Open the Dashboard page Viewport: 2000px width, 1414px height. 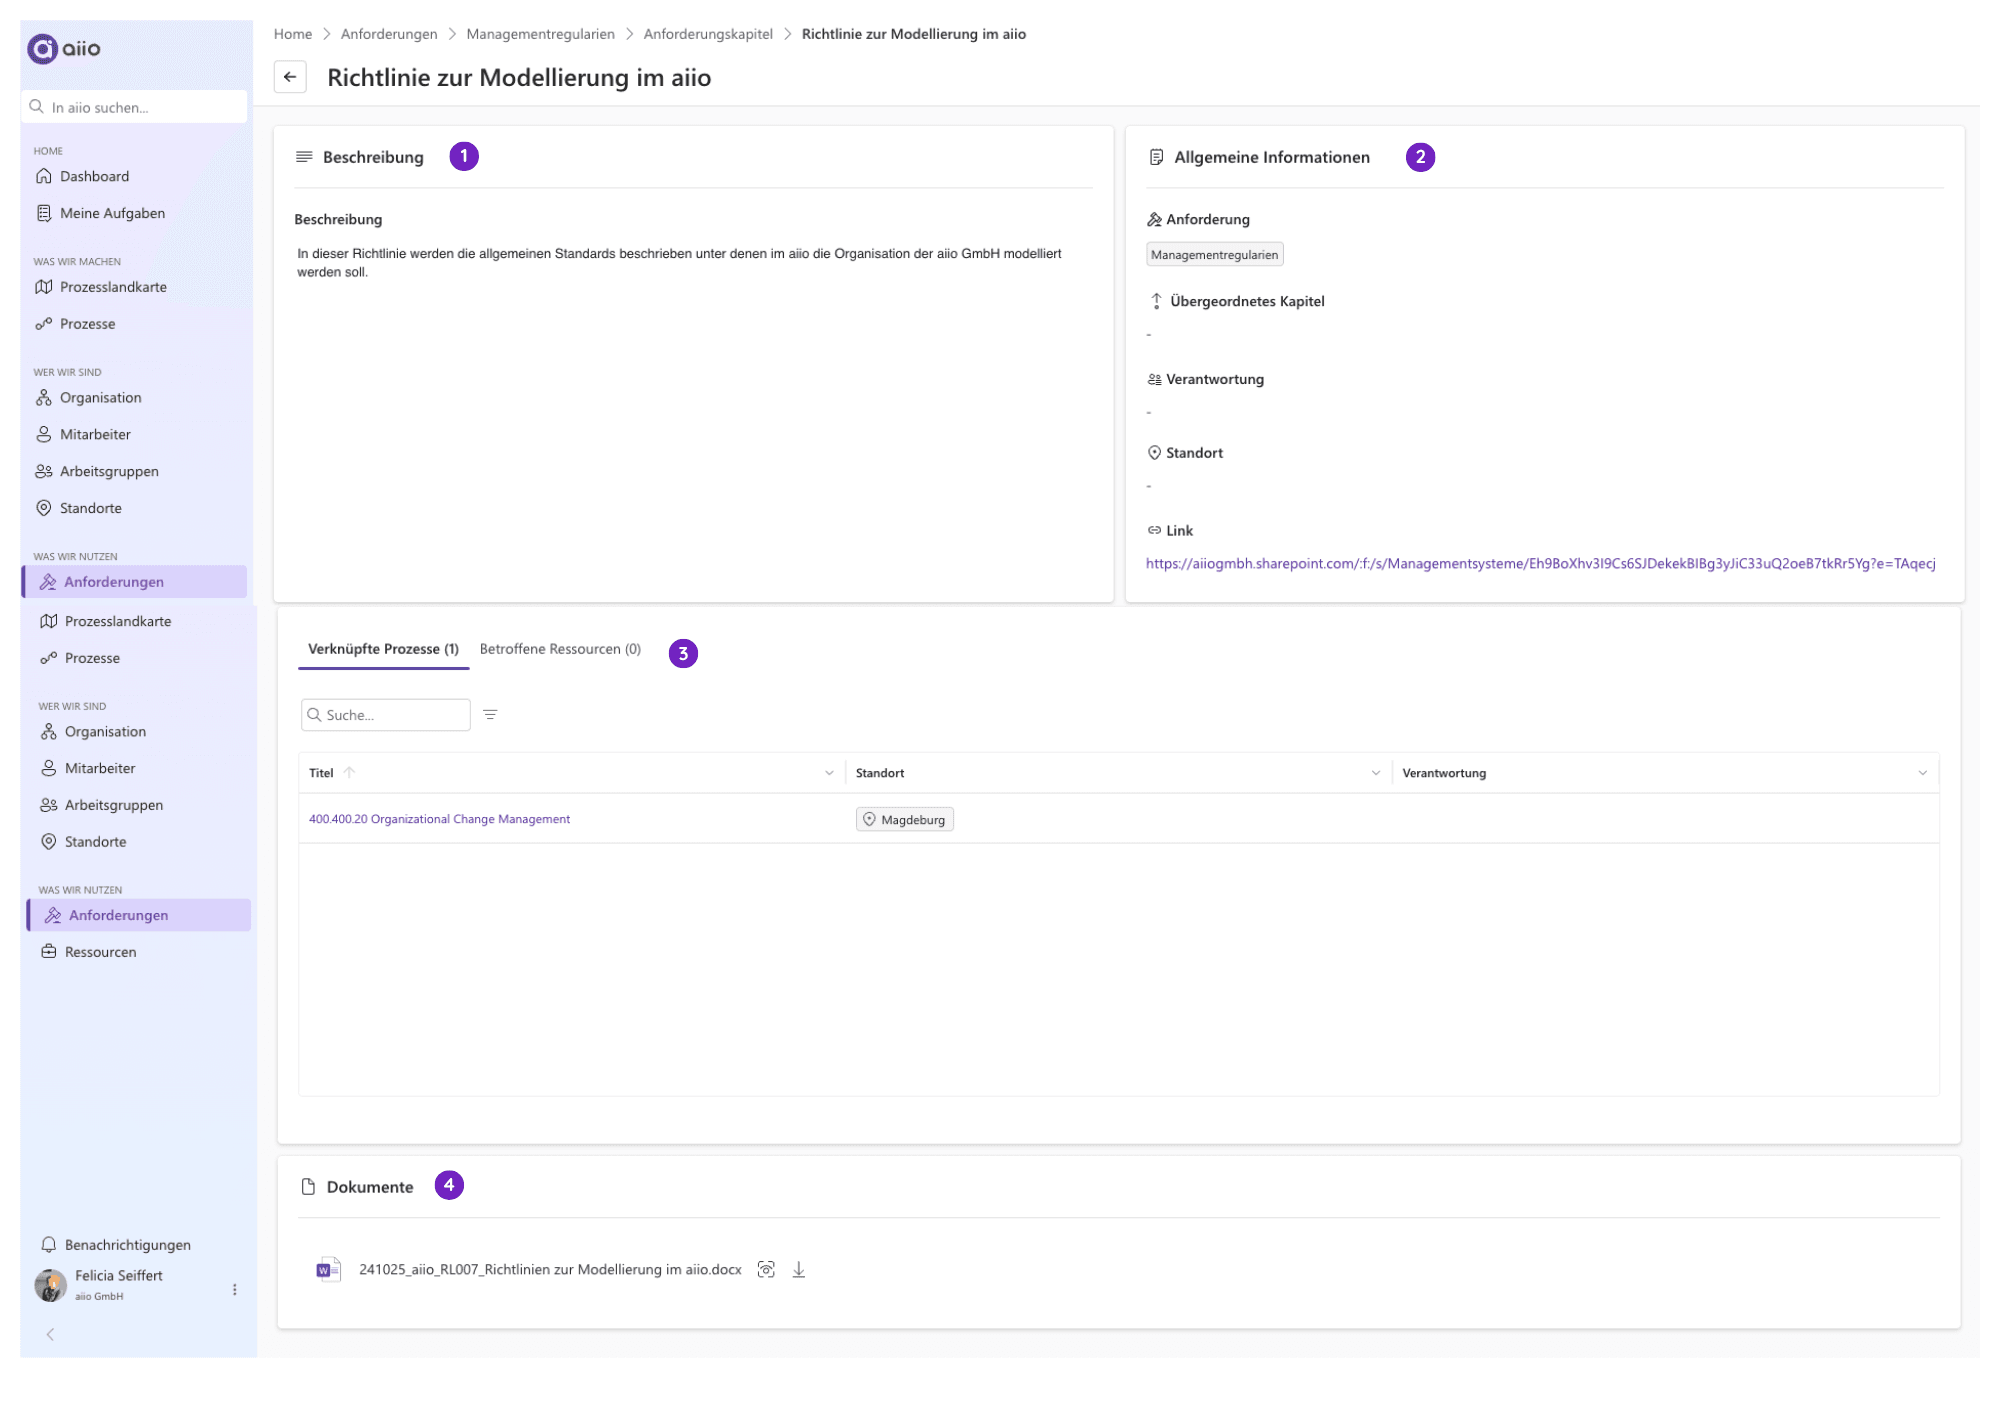[94, 176]
